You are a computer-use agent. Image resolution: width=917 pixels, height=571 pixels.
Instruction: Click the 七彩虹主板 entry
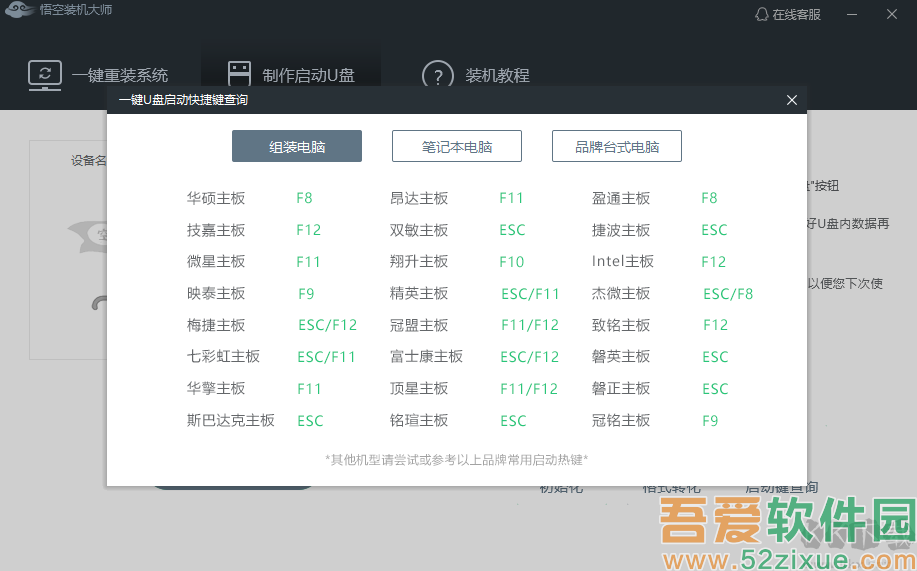(223, 356)
